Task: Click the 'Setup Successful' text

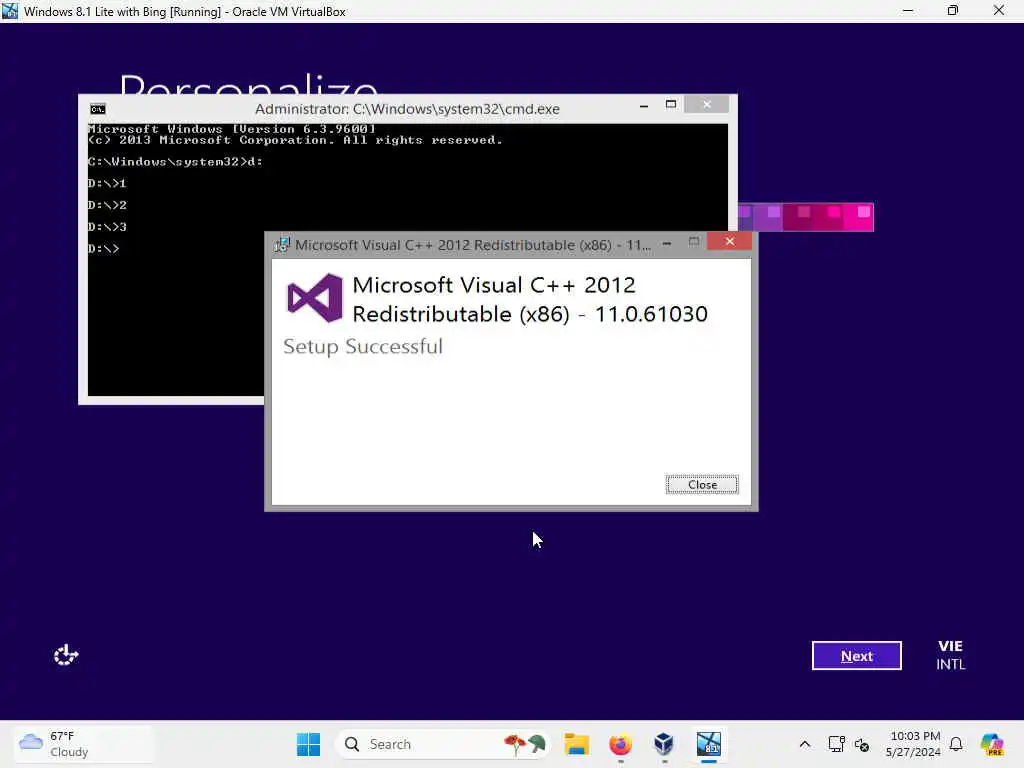Action: [363, 346]
